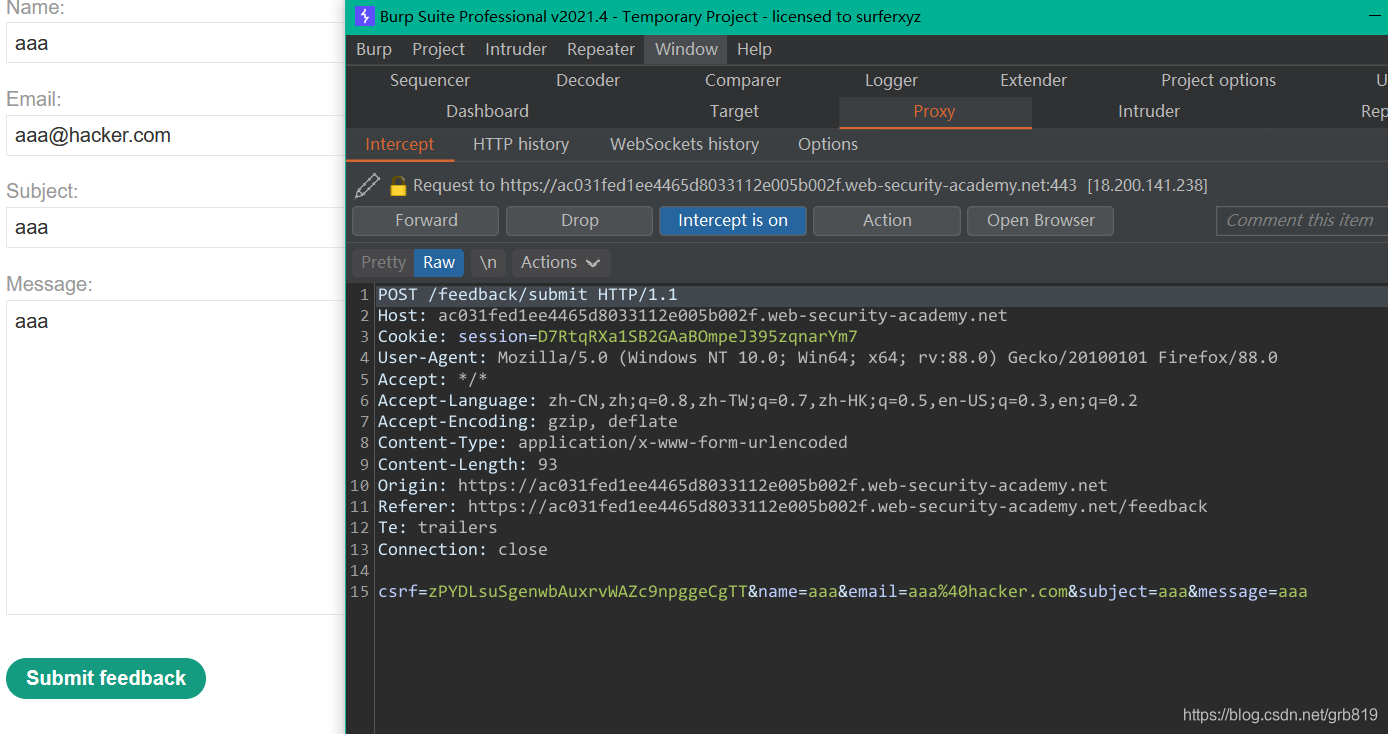
Task: Click the 'Te: trailers' line
Action: coord(437,527)
